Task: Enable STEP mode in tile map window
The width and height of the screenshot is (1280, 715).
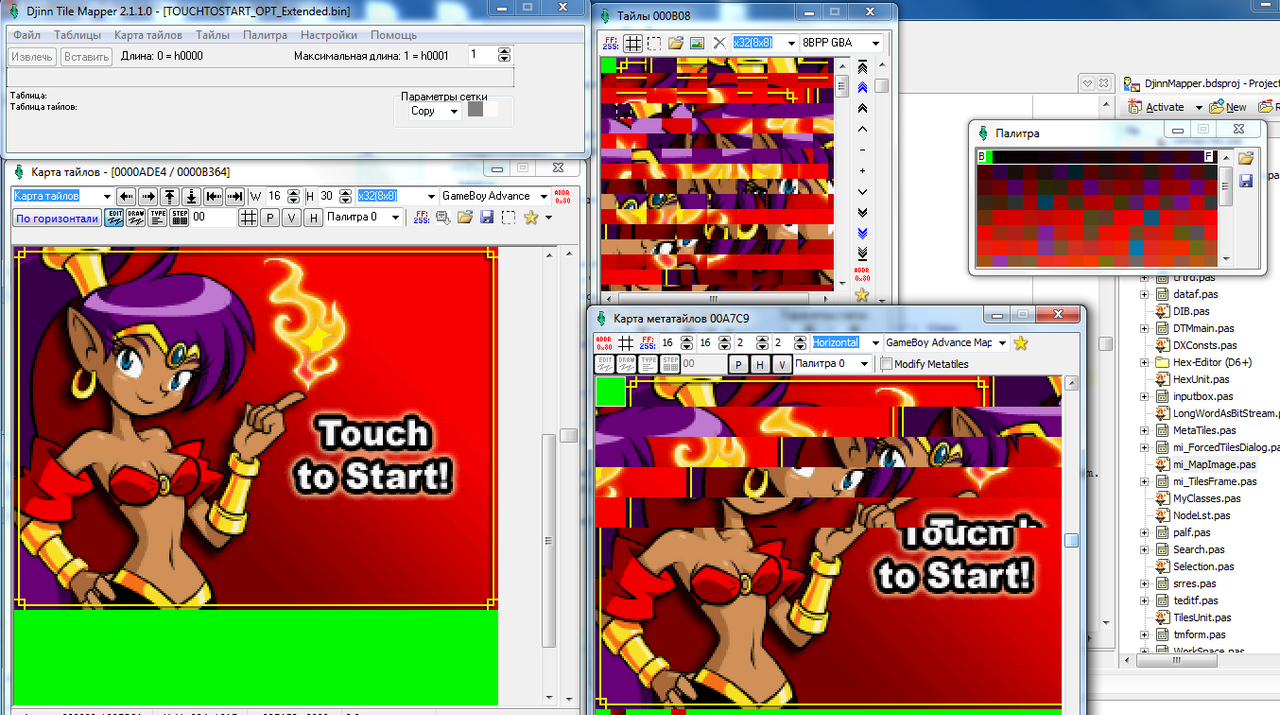Action: pyautogui.click(x=179, y=217)
